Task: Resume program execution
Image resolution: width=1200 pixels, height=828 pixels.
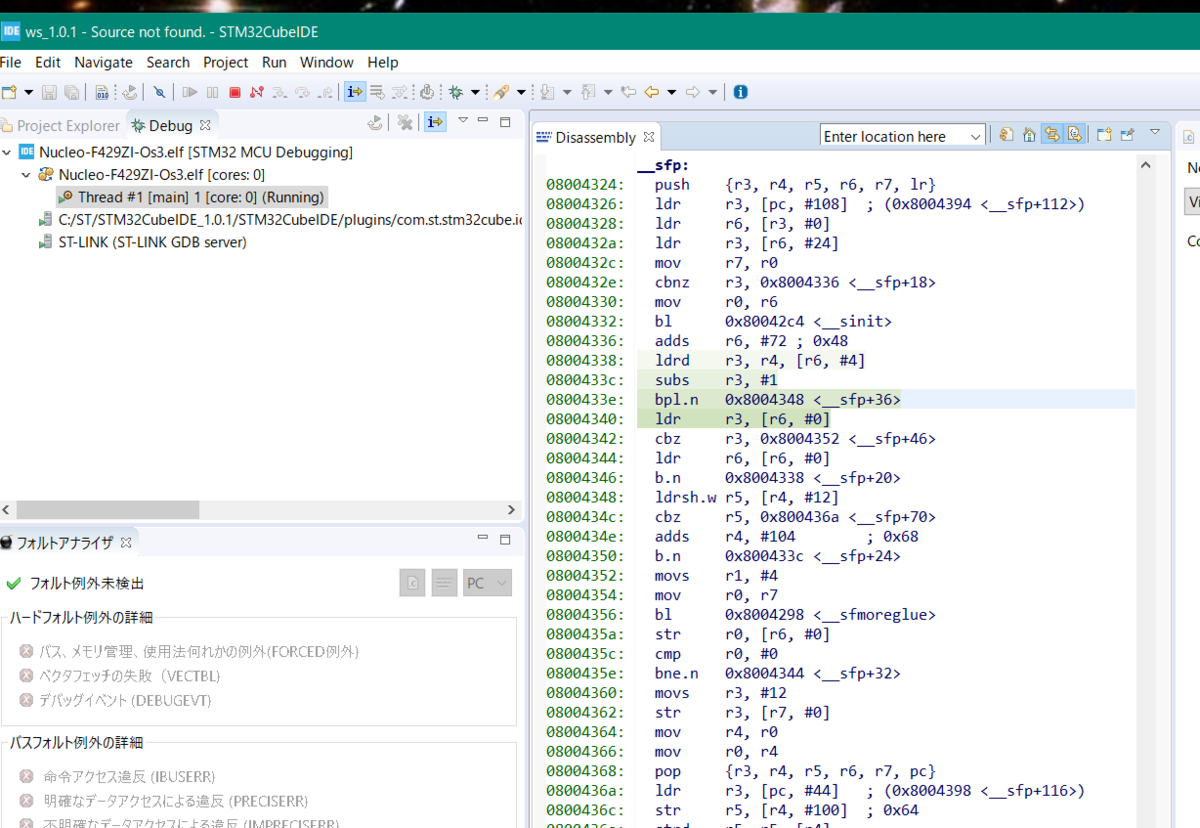Action: (192, 92)
